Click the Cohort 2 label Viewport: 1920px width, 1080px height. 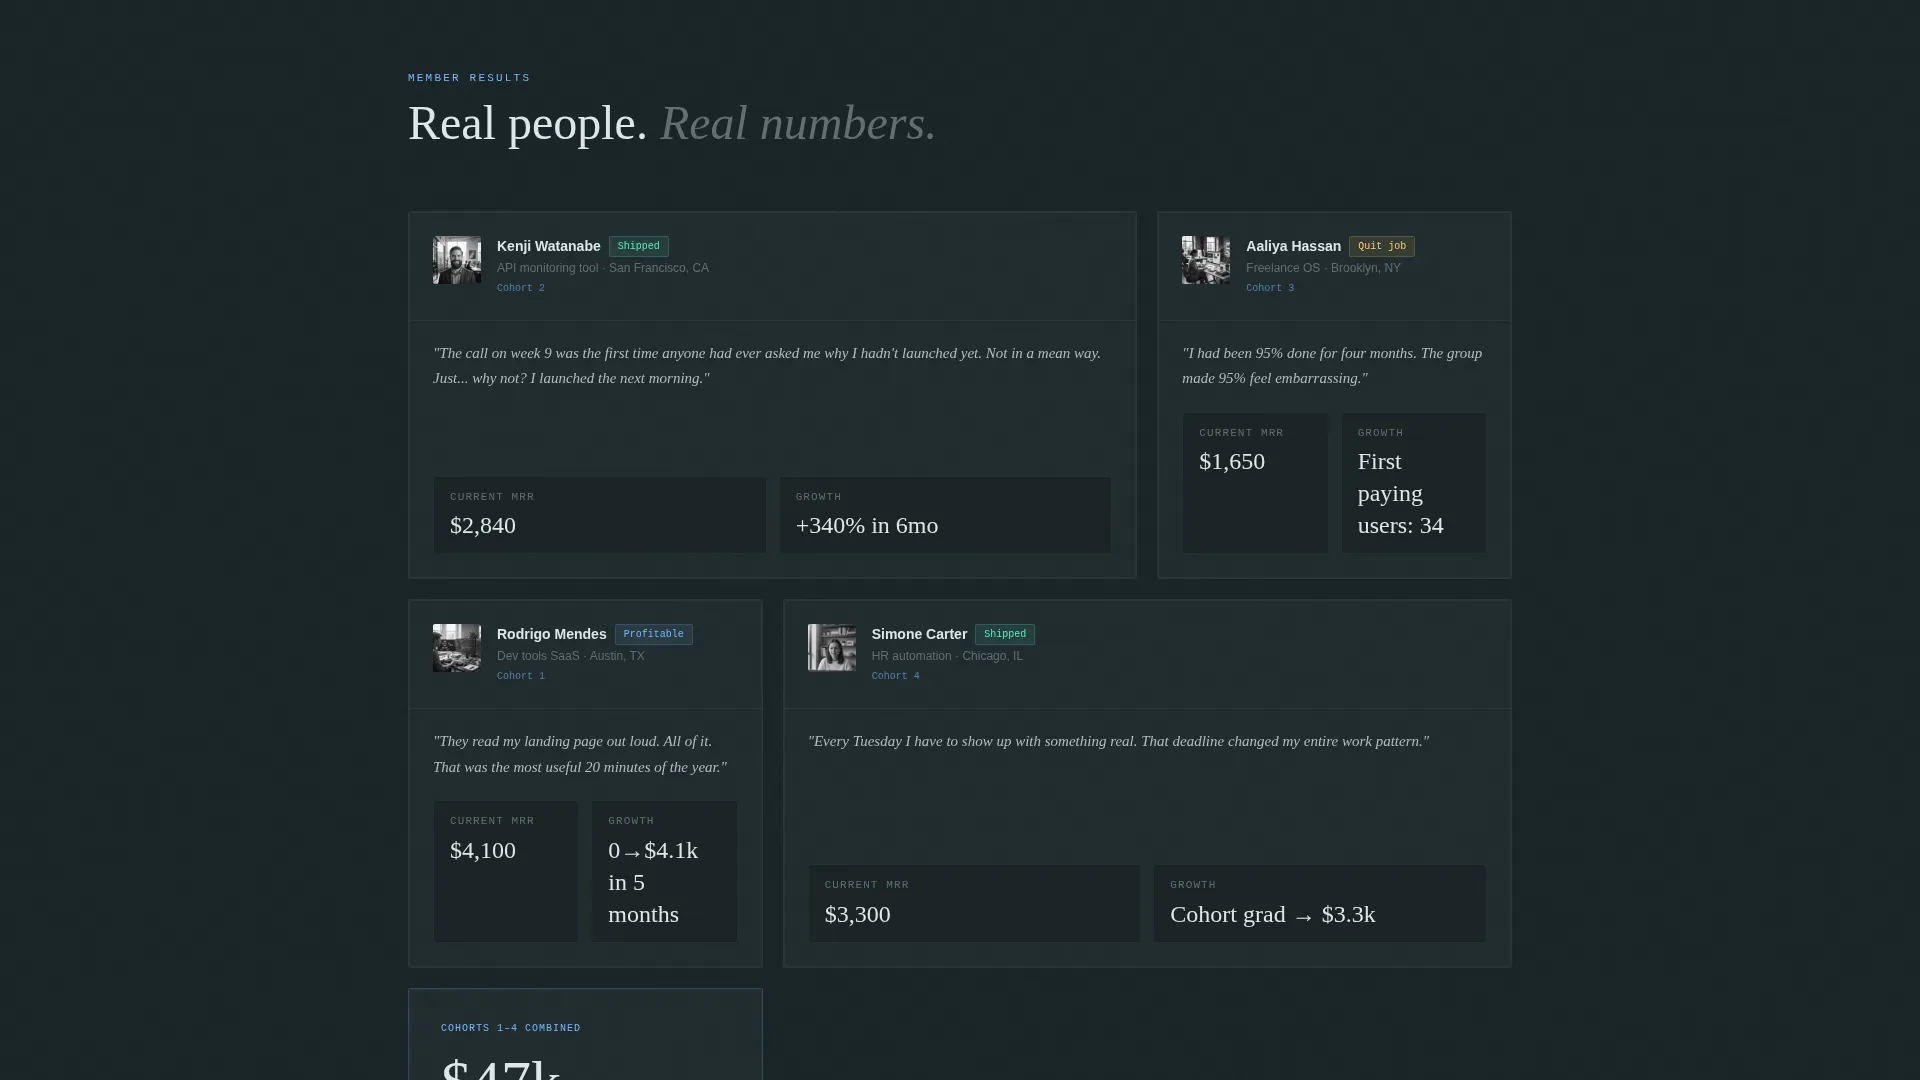(x=521, y=288)
